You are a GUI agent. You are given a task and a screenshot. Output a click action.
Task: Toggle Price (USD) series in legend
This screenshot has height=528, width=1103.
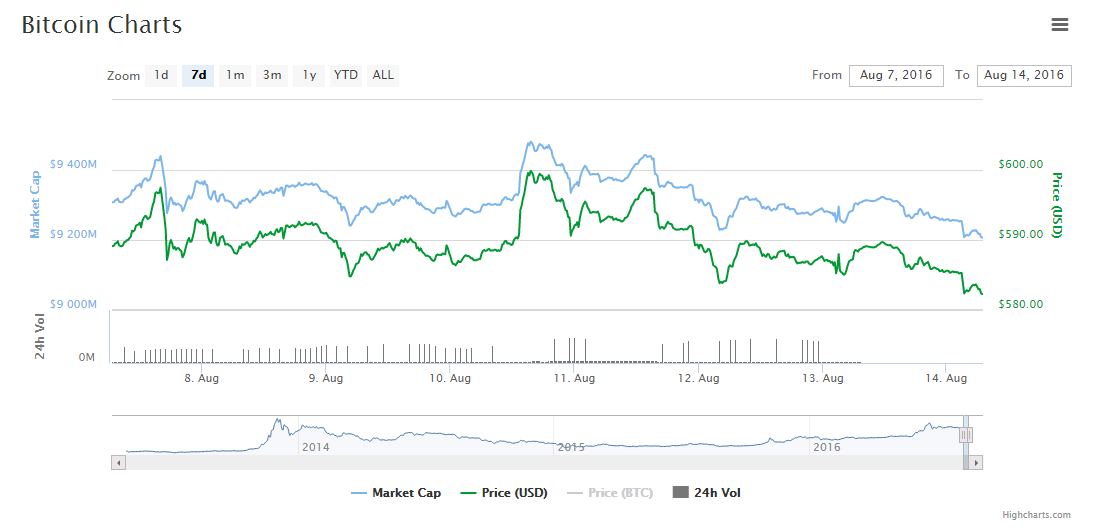tap(504, 492)
